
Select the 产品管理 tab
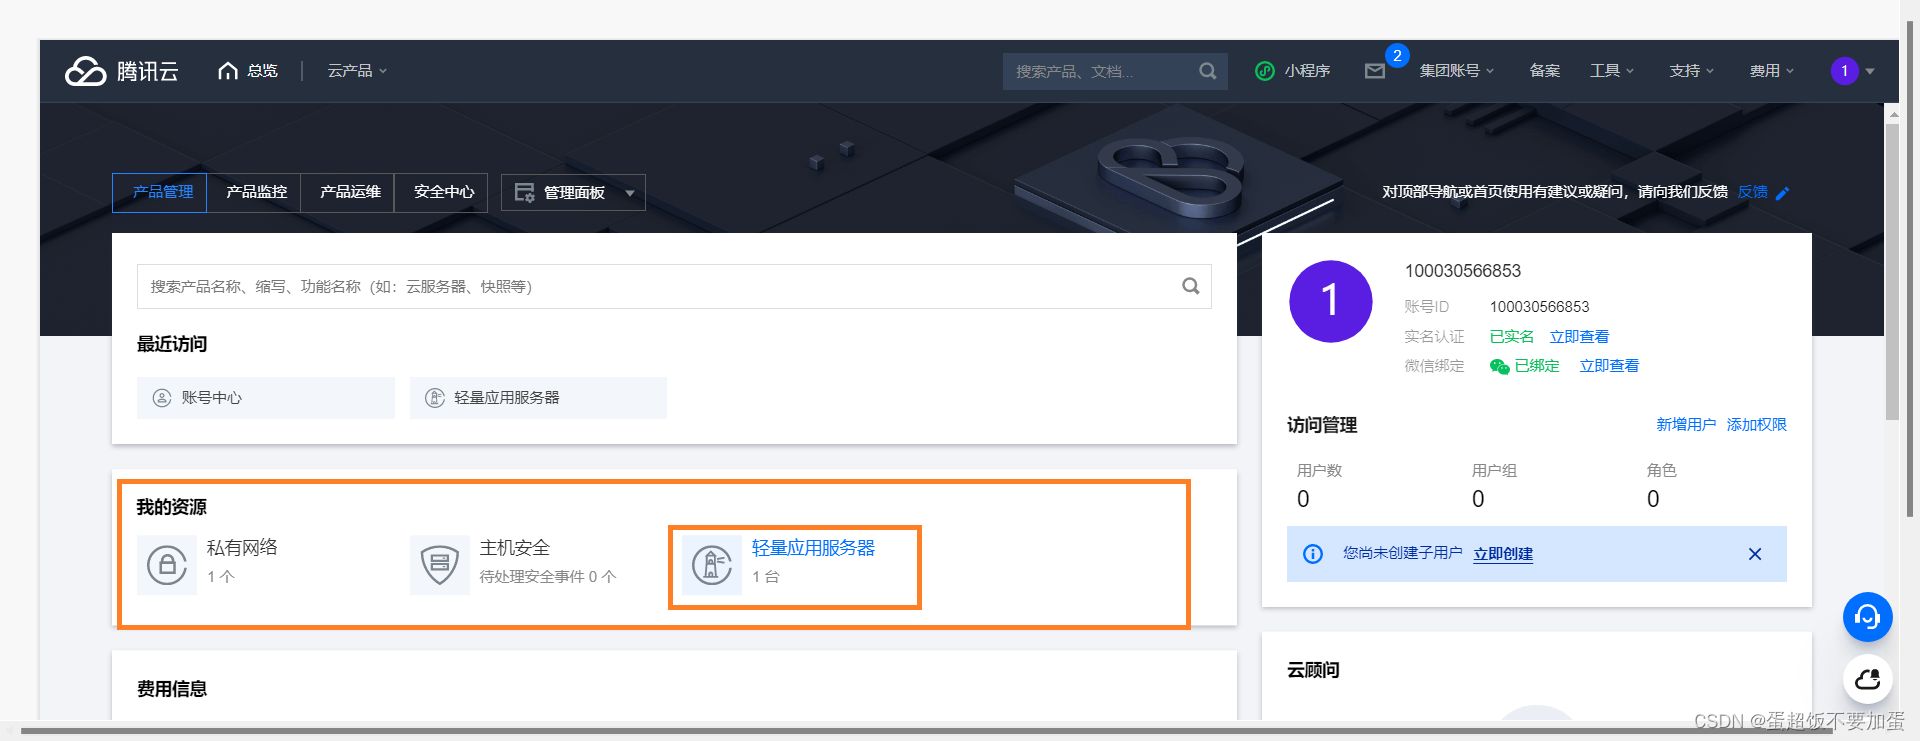click(160, 192)
